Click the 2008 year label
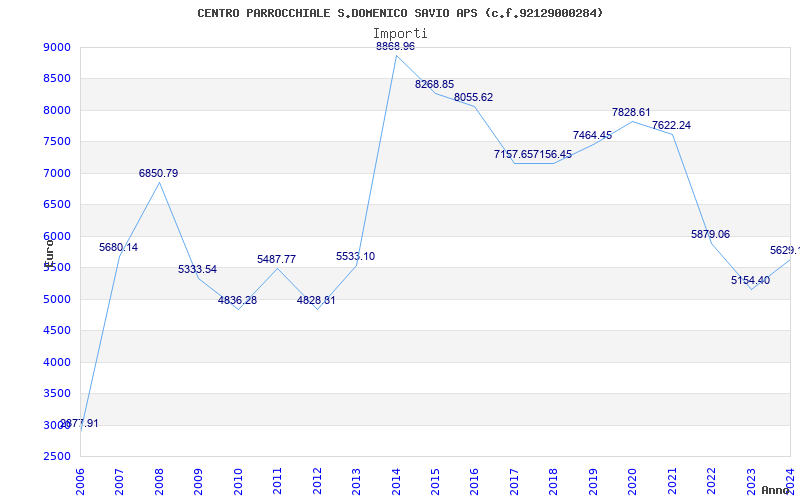 (x=159, y=482)
